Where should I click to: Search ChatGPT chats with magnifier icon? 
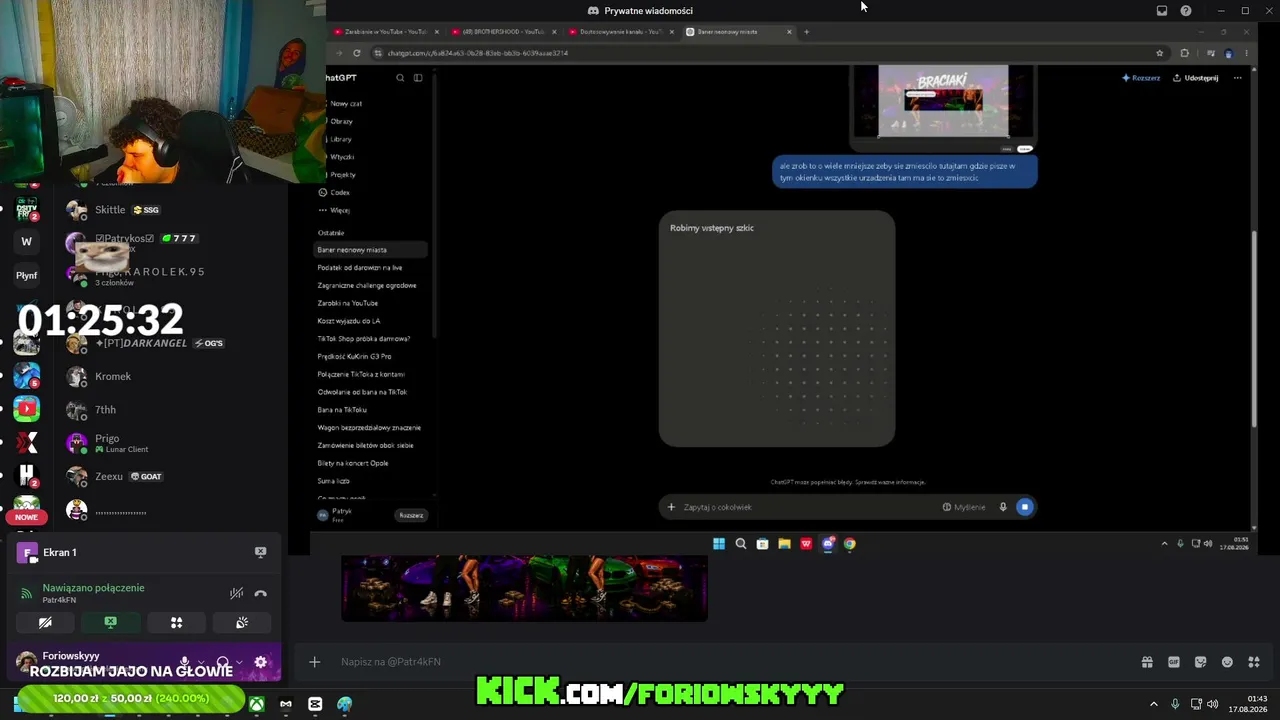(400, 78)
